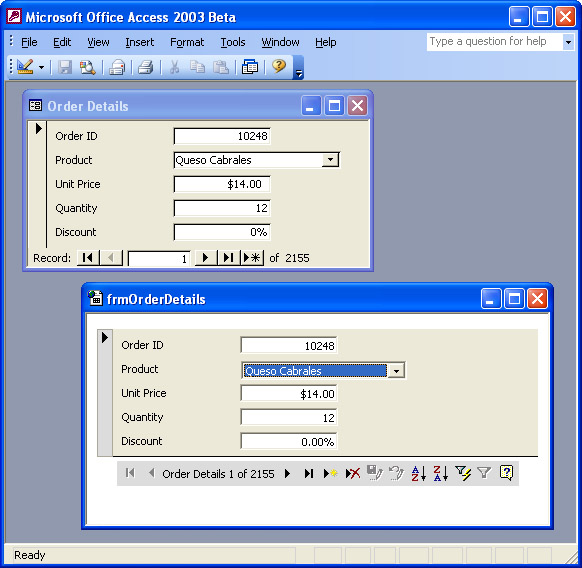Click Queso Cabrales text in Order Details window
Image resolution: width=582 pixels, height=568 pixels.
pyautogui.click(x=213, y=160)
